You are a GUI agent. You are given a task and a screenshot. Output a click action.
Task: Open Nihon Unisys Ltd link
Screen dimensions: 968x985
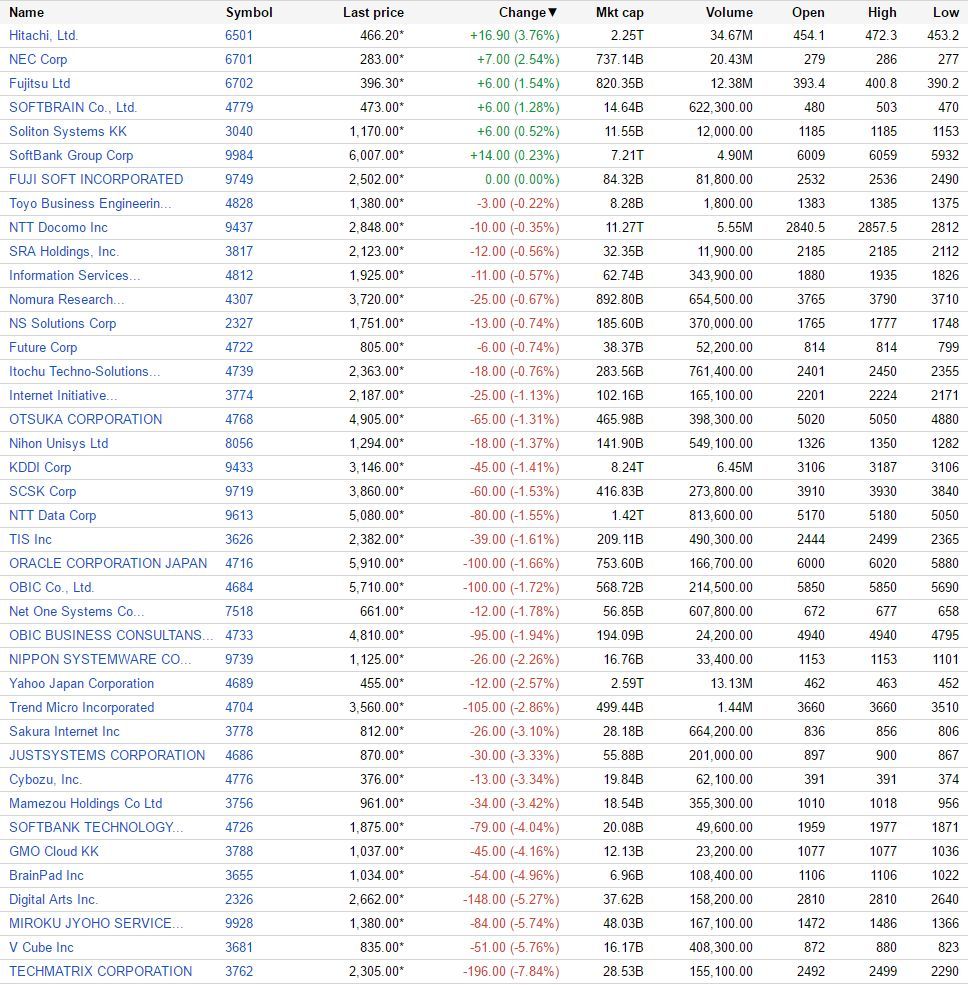(58, 444)
